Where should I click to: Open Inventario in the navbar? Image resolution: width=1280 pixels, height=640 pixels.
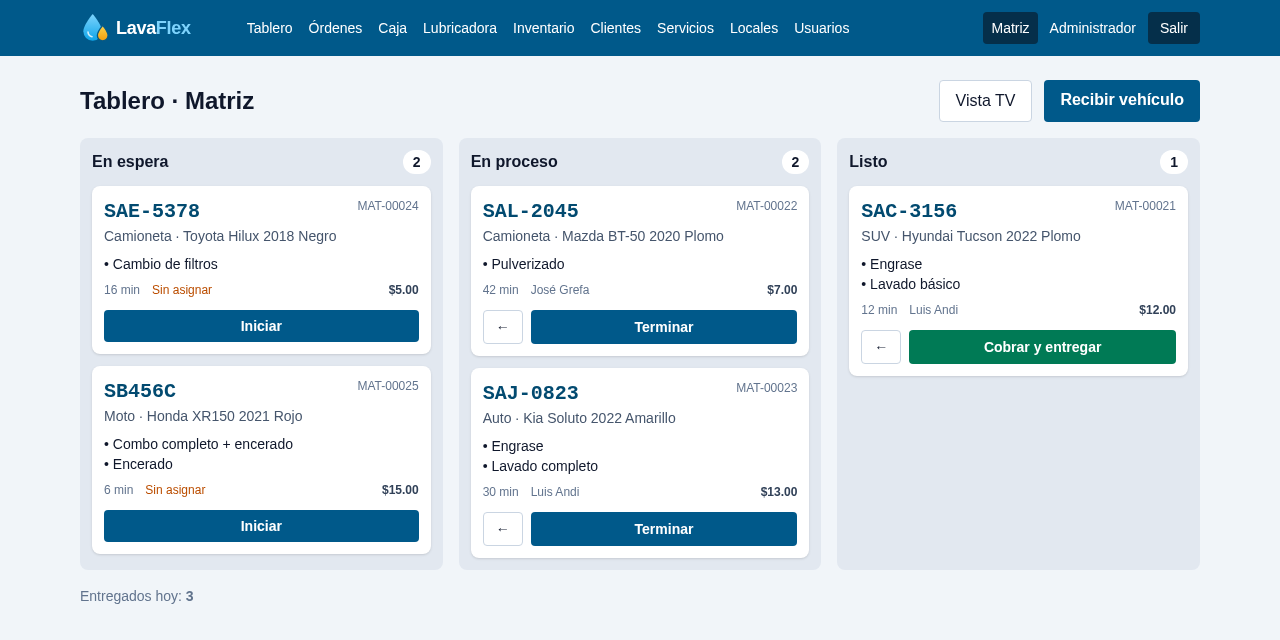click(544, 28)
